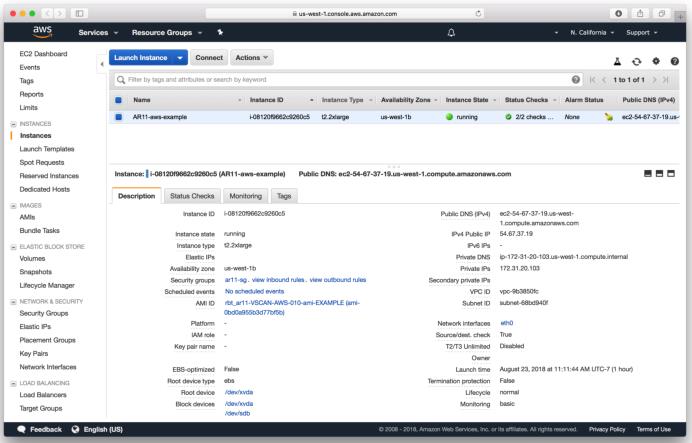Sort by Availability Zone column header

coord(406,100)
